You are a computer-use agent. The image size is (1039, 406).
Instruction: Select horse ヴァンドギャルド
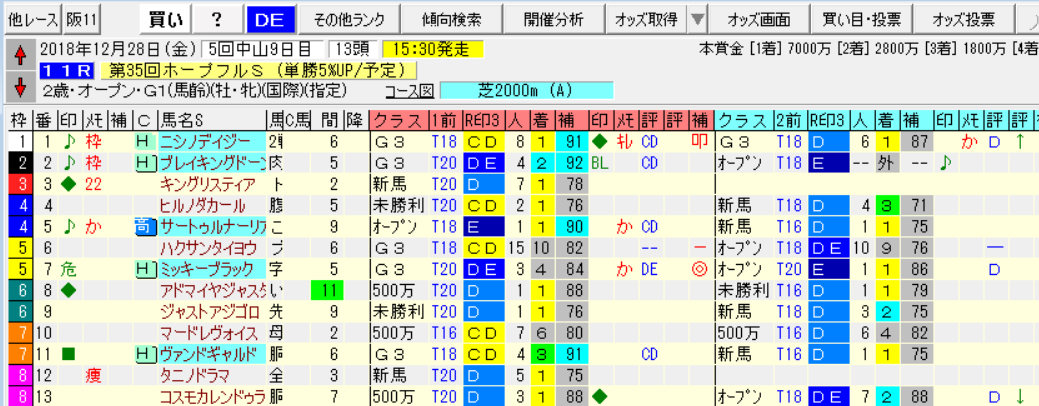point(211,354)
